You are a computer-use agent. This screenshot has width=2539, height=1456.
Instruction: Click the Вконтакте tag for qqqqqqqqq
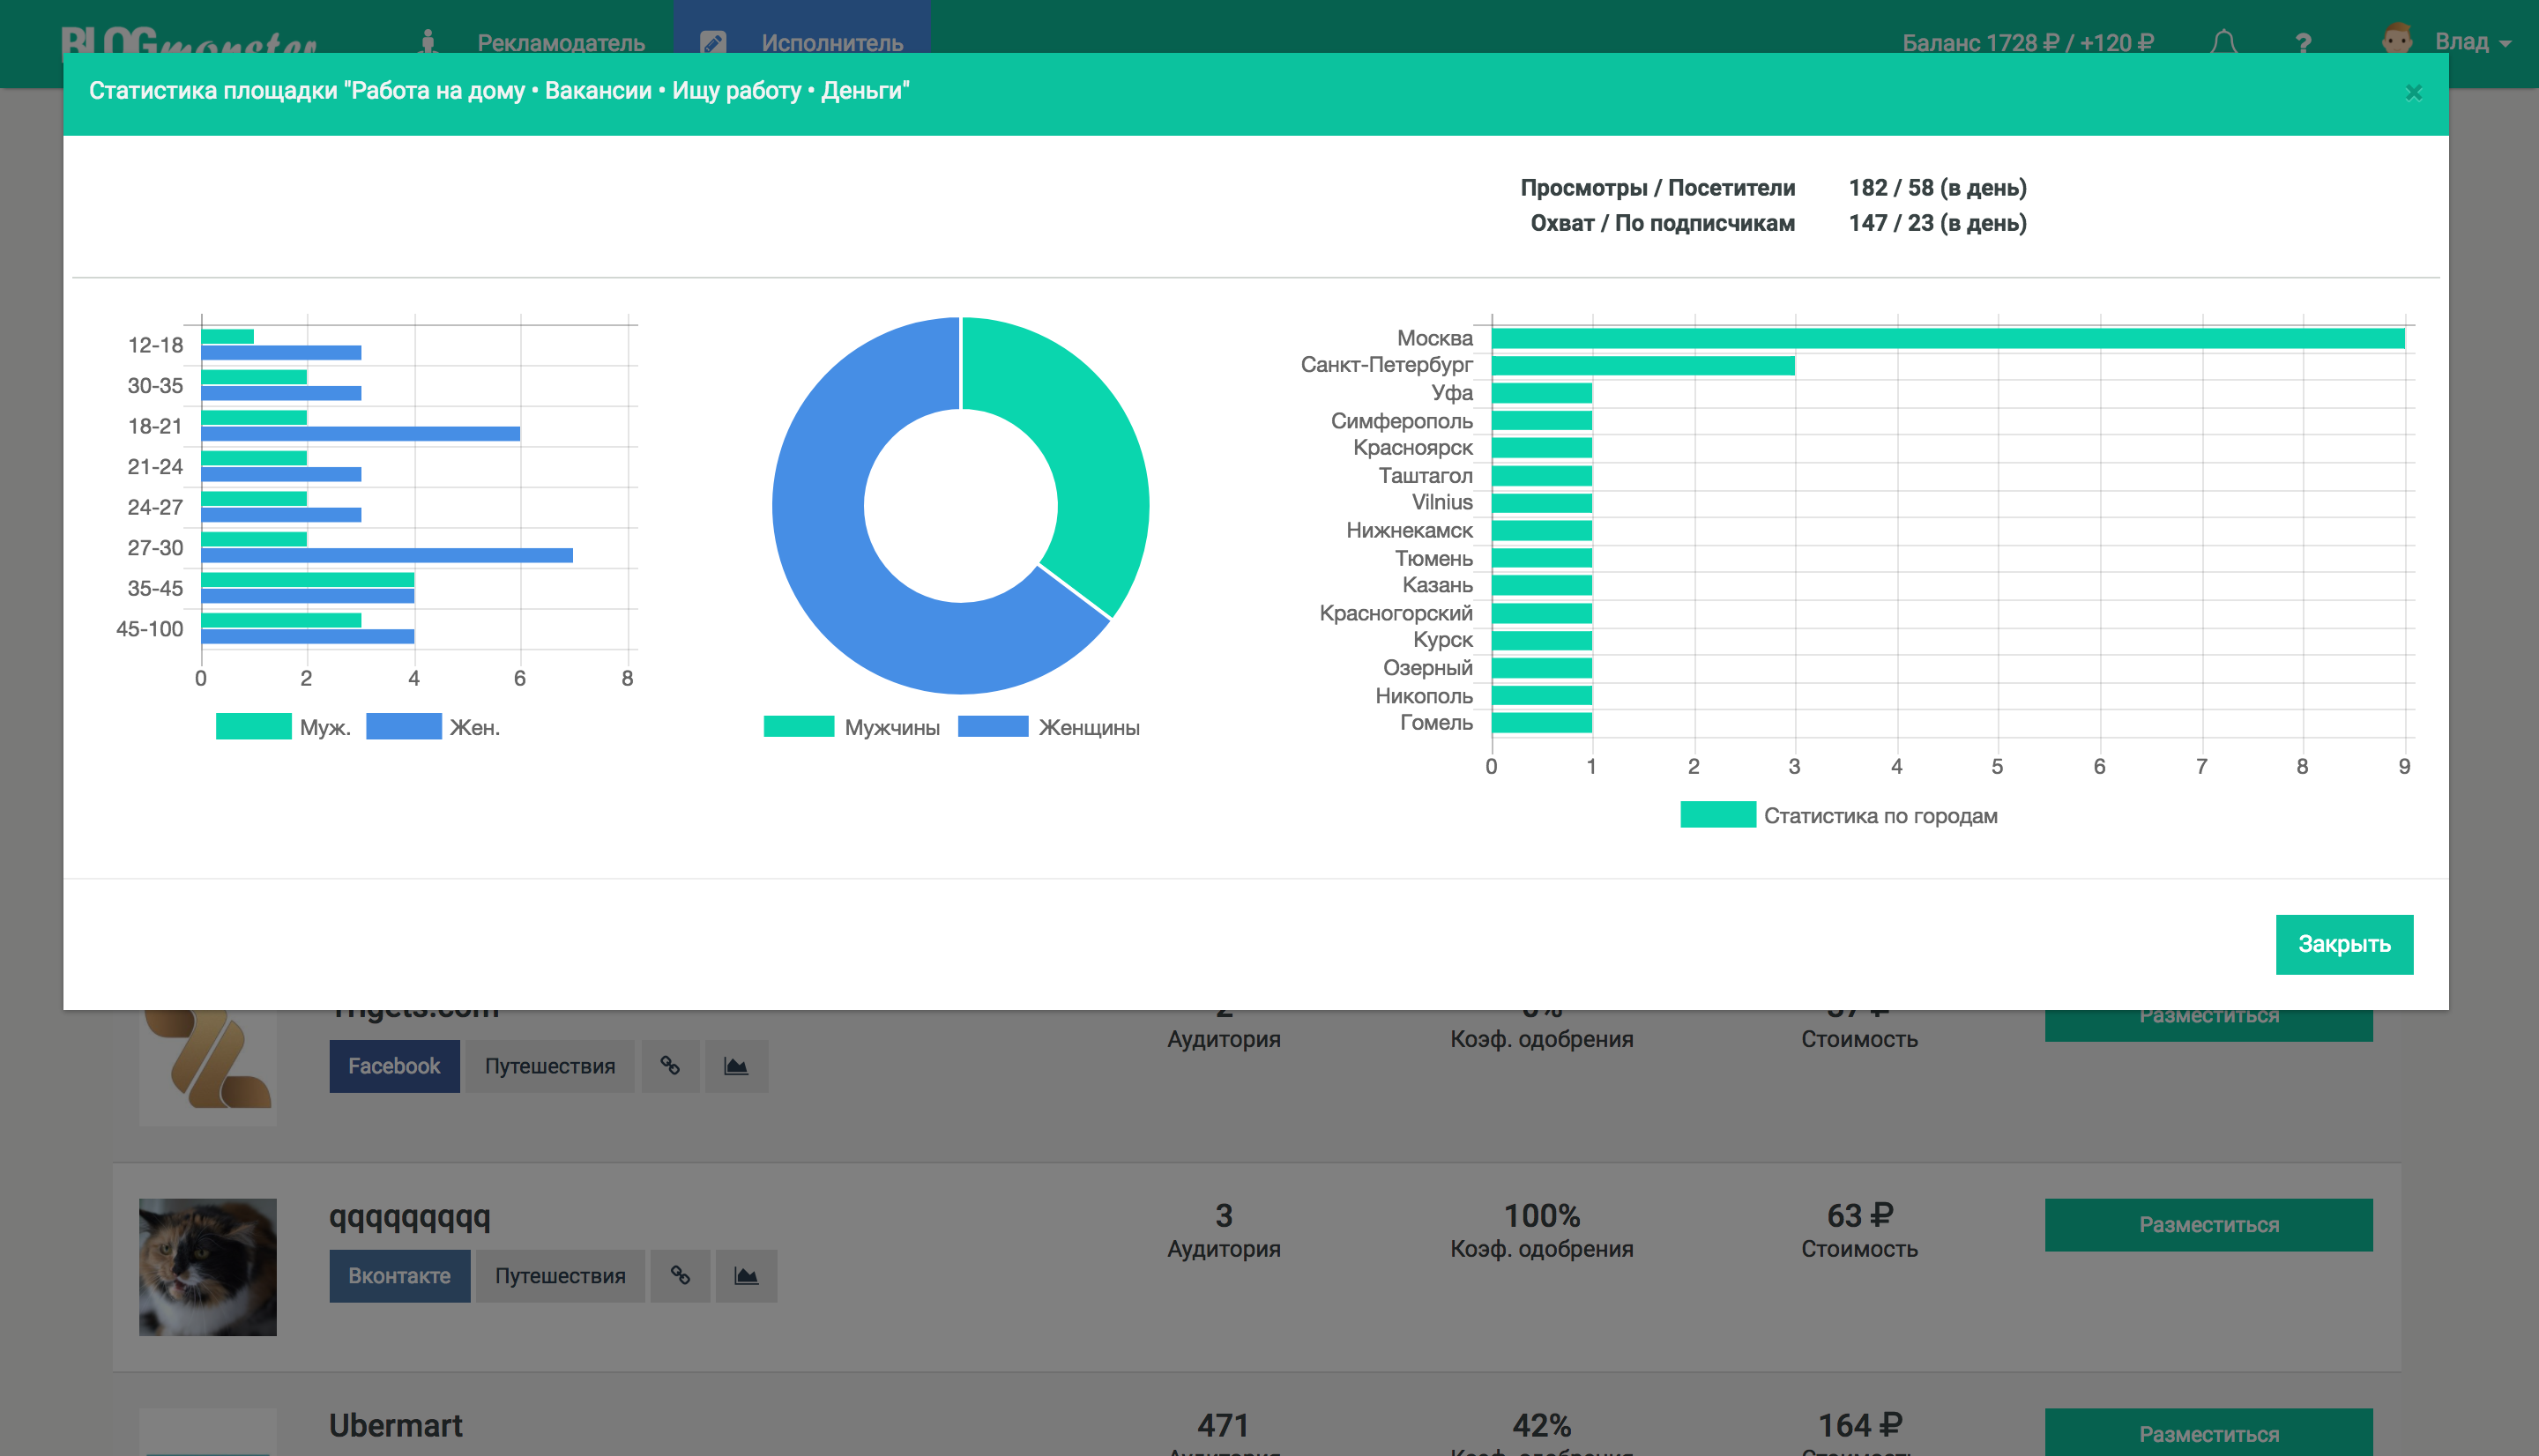pyautogui.click(x=399, y=1276)
